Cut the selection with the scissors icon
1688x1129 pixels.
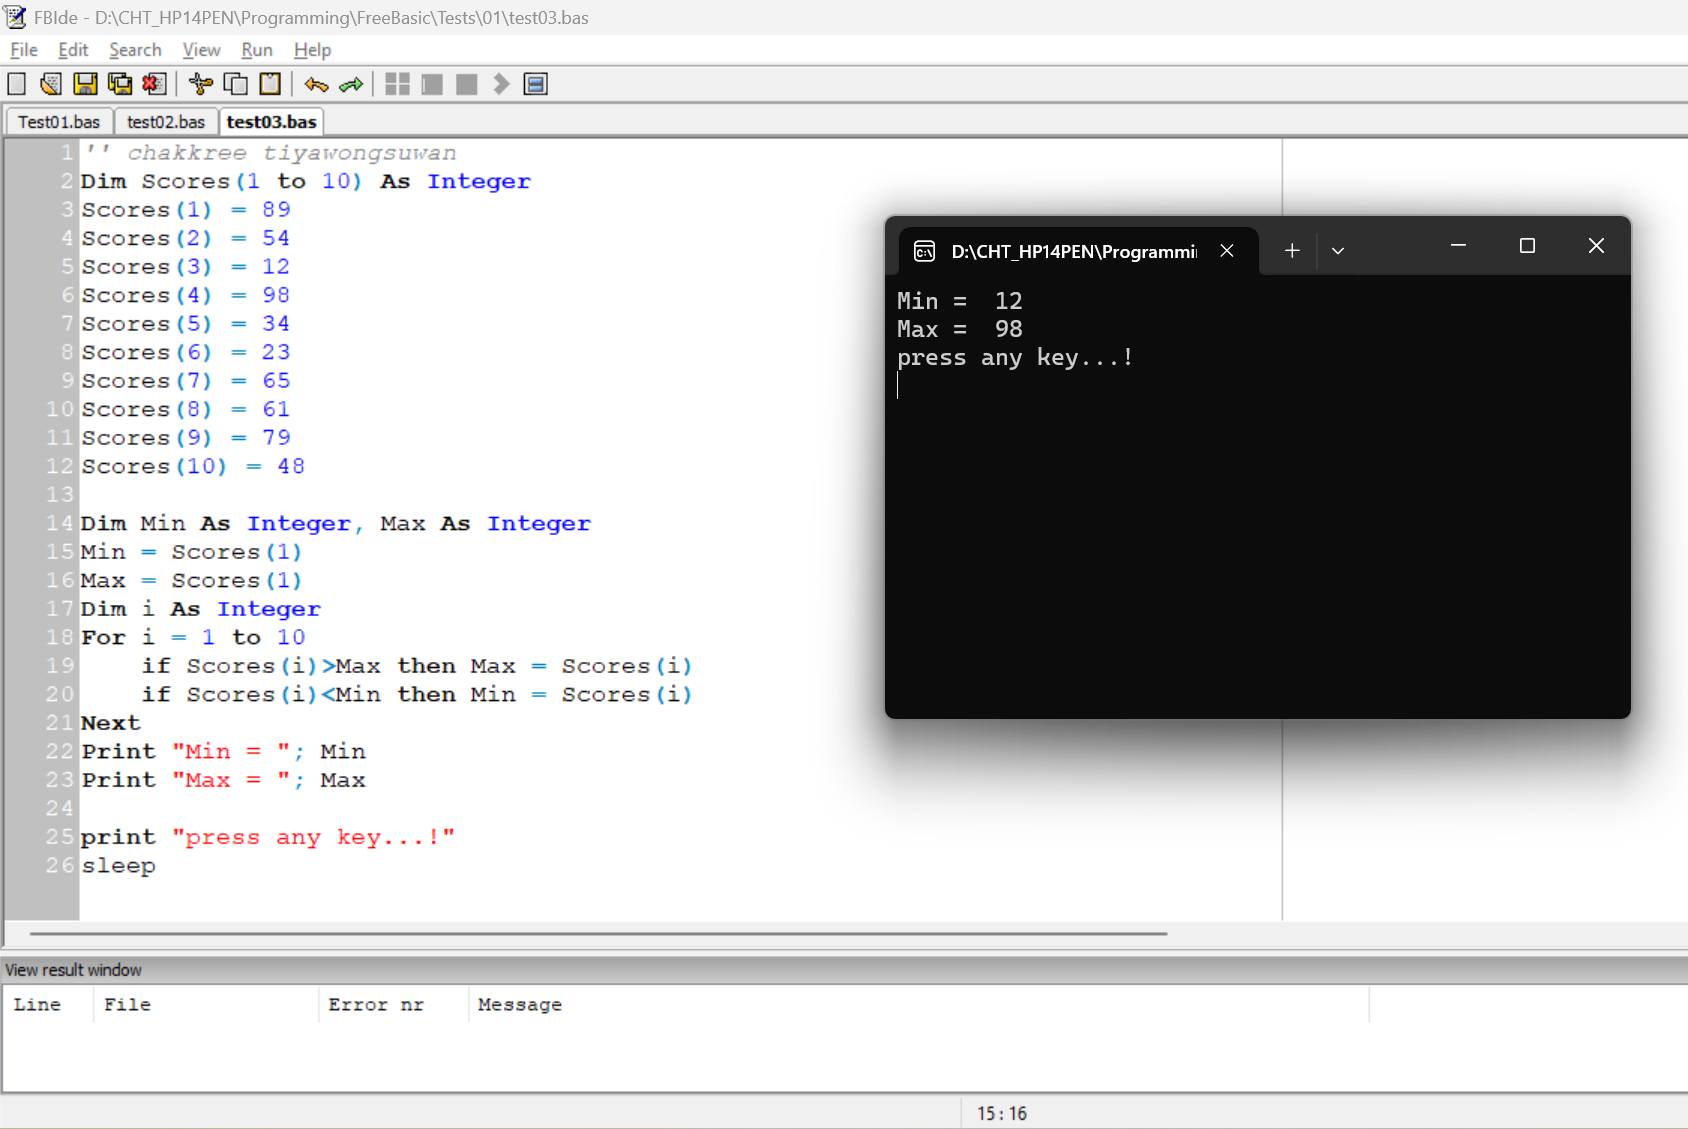point(201,84)
